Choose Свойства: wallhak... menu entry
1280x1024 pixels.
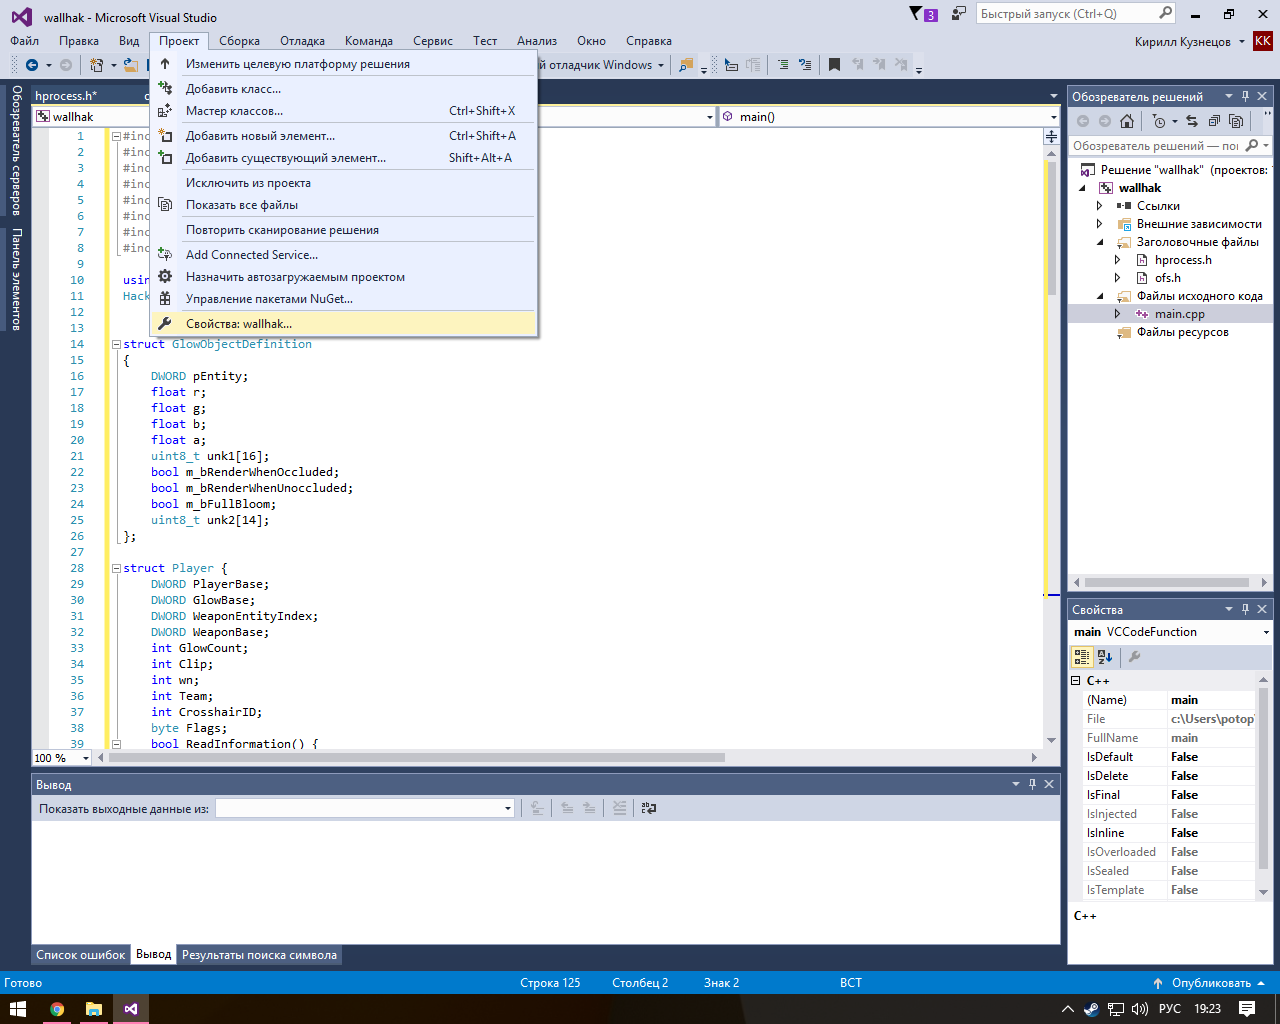tap(343, 324)
